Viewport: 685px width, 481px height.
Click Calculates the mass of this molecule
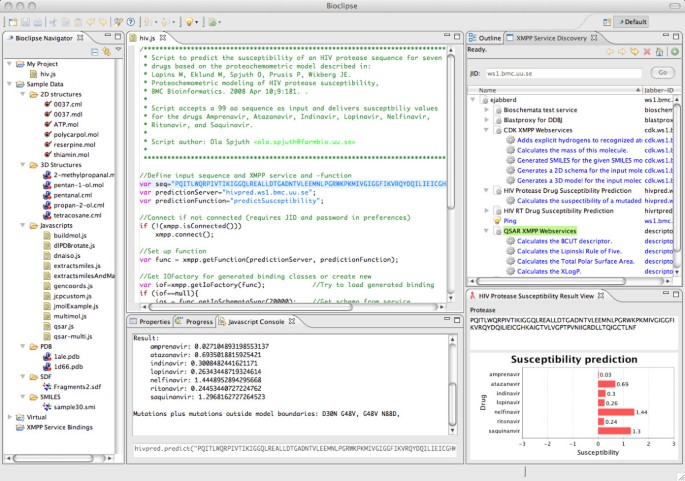[572, 150]
